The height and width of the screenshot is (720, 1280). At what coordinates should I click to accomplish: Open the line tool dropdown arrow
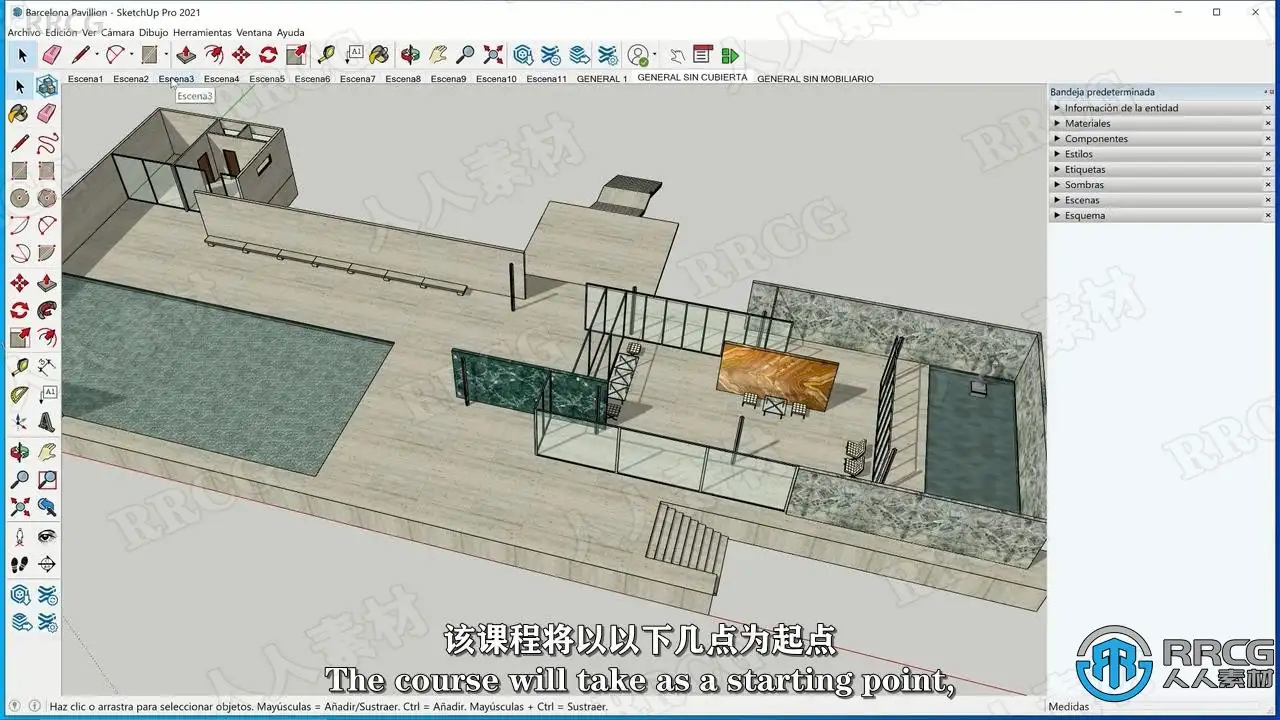97,55
